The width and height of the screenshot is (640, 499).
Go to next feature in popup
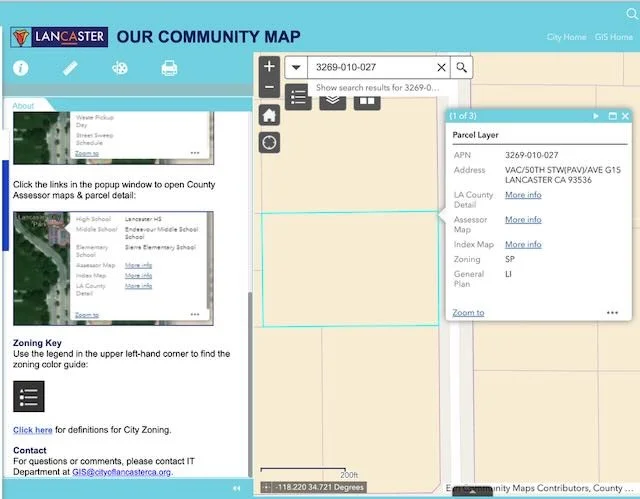coord(596,117)
